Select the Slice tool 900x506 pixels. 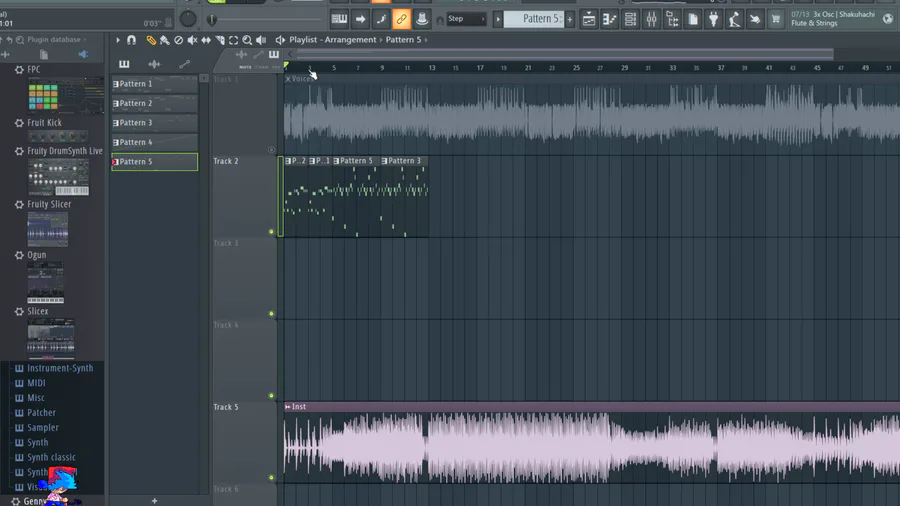coord(220,40)
